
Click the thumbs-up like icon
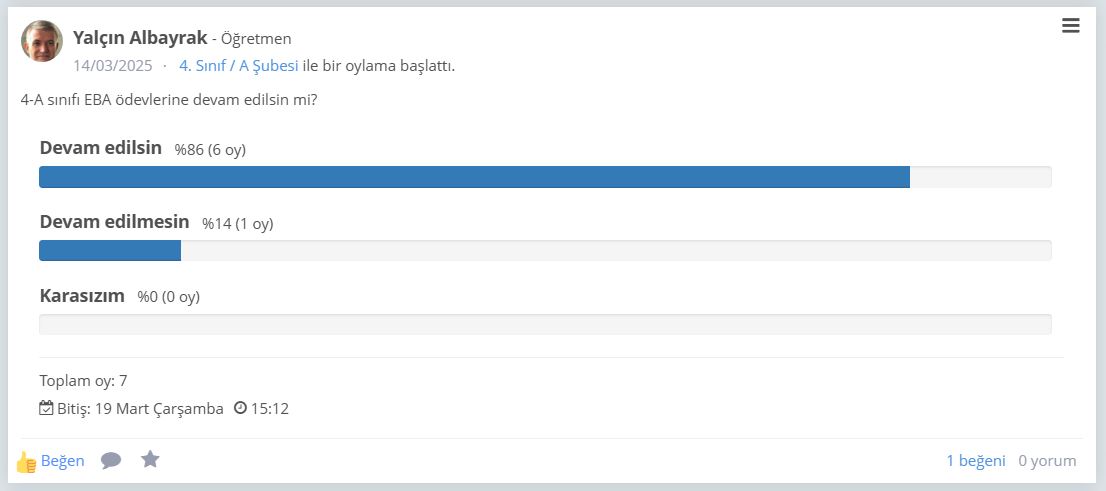pyautogui.click(x=26, y=462)
